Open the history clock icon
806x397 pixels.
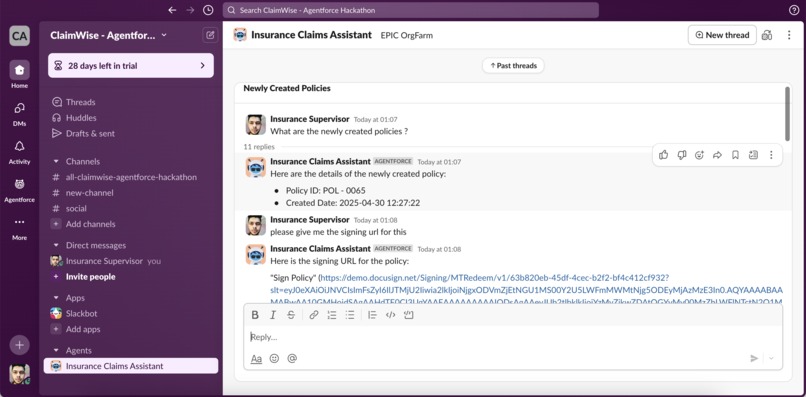click(x=208, y=10)
